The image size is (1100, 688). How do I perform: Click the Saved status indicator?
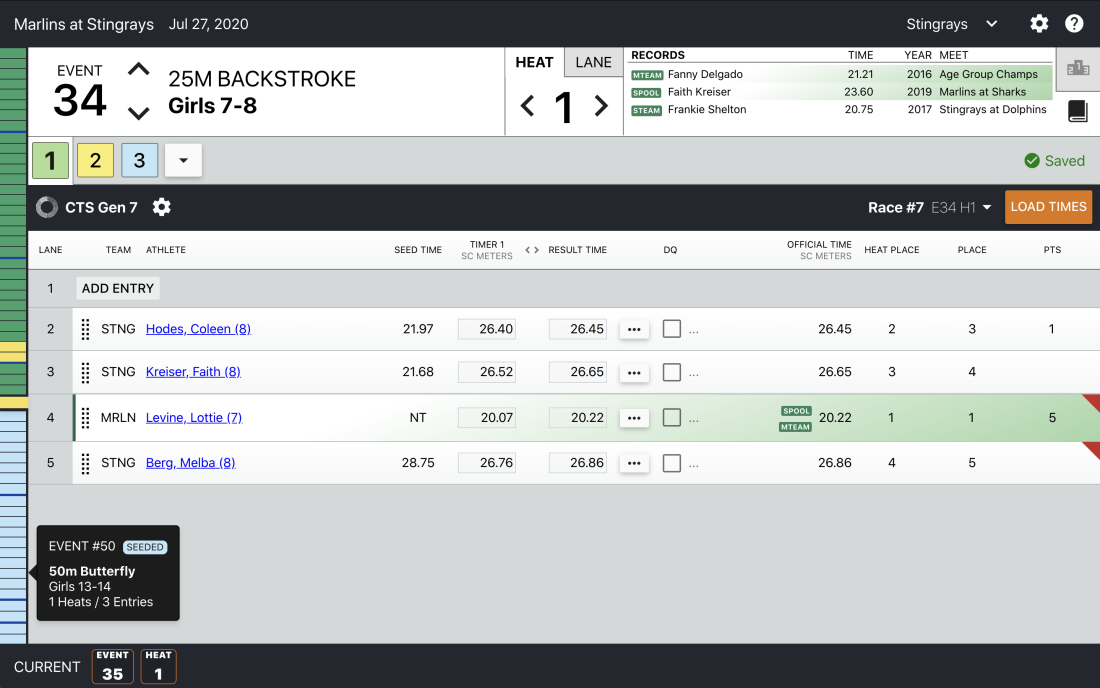click(1054, 161)
